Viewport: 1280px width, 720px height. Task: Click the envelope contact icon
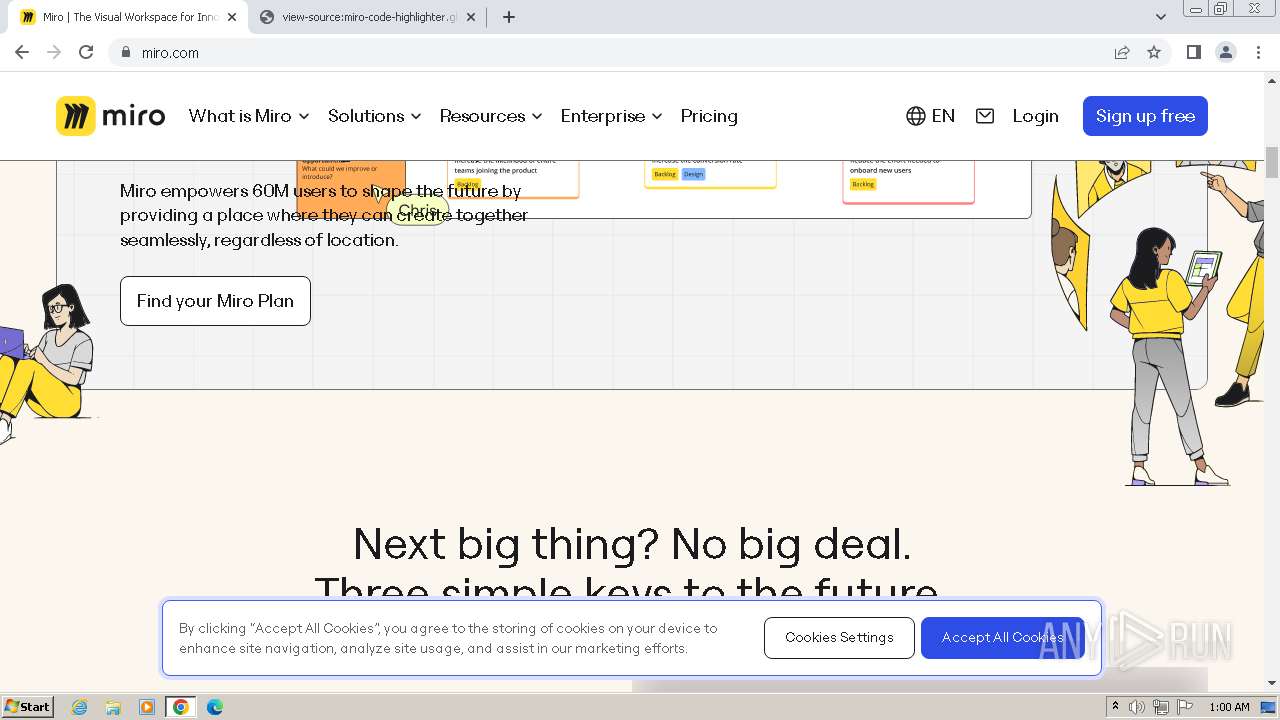click(x=985, y=116)
